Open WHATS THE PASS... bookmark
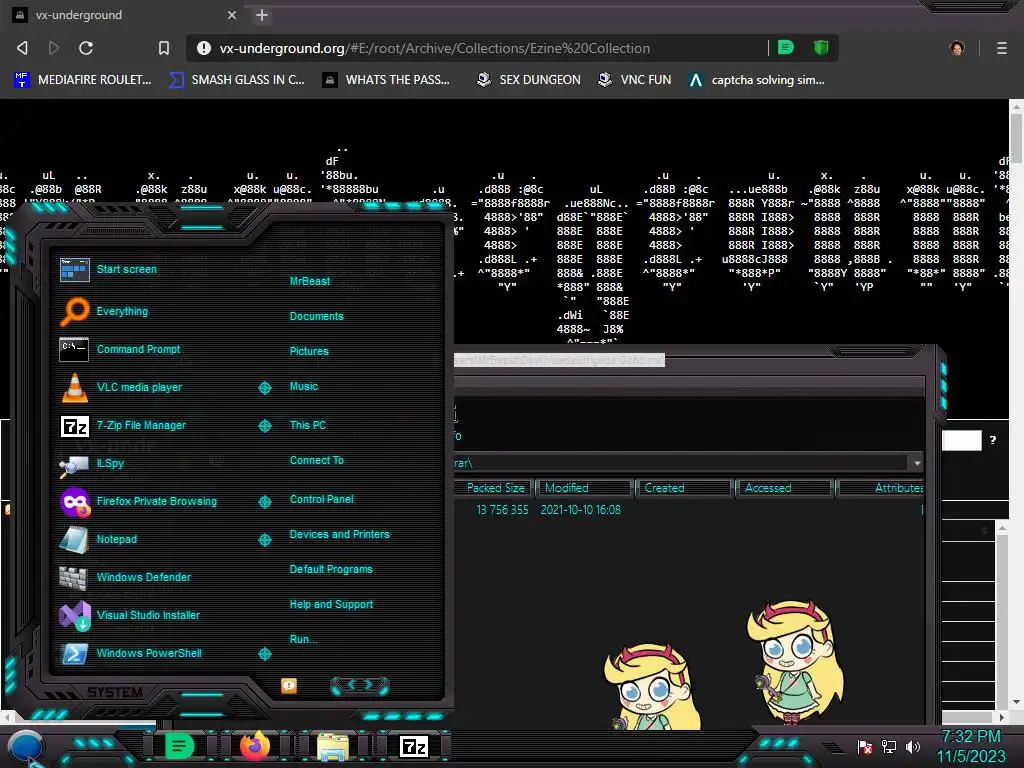Viewport: 1024px width, 768px height. tap(386, 80)
